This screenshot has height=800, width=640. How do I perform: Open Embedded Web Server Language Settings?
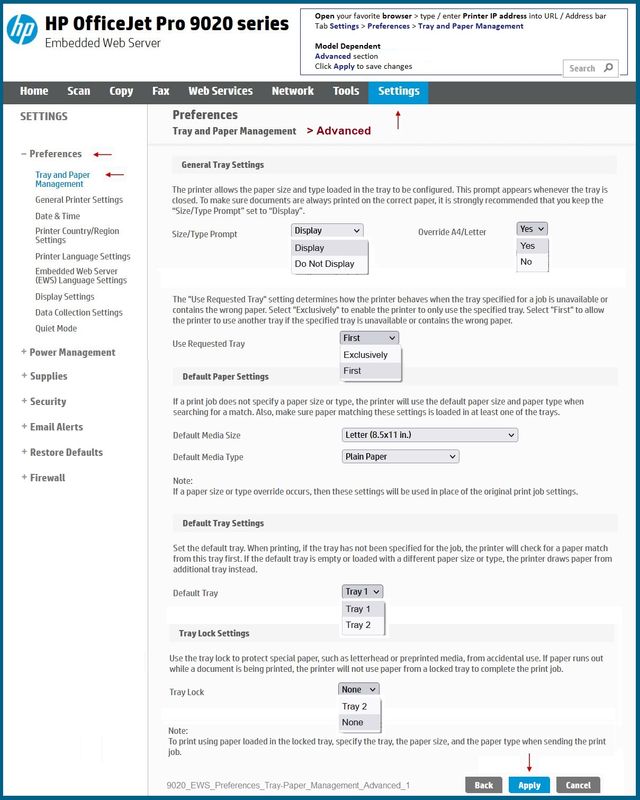point(81,276)
